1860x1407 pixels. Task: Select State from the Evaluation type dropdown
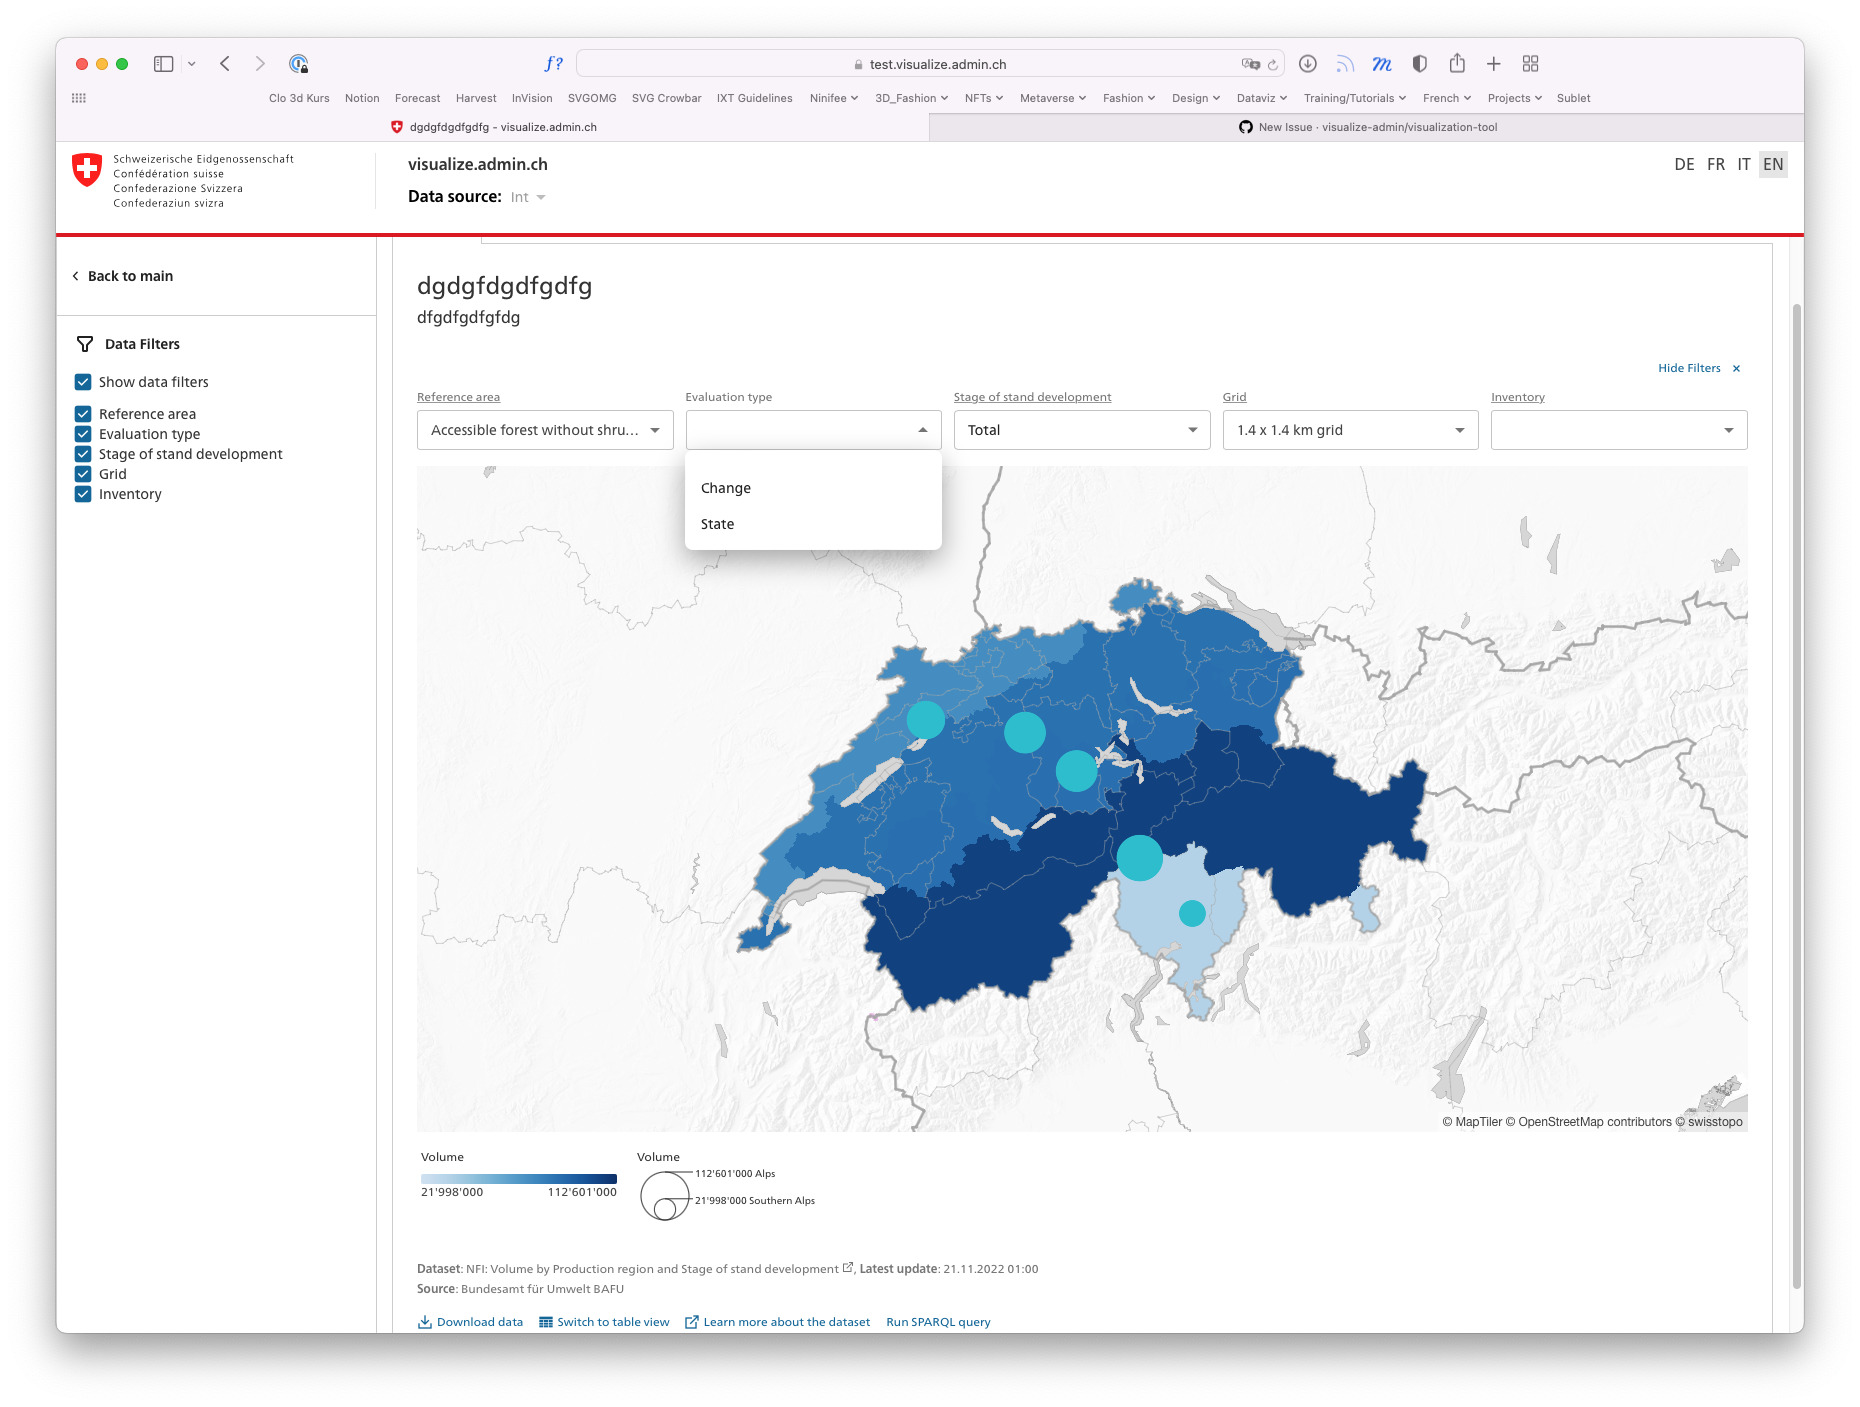(717, 523)
